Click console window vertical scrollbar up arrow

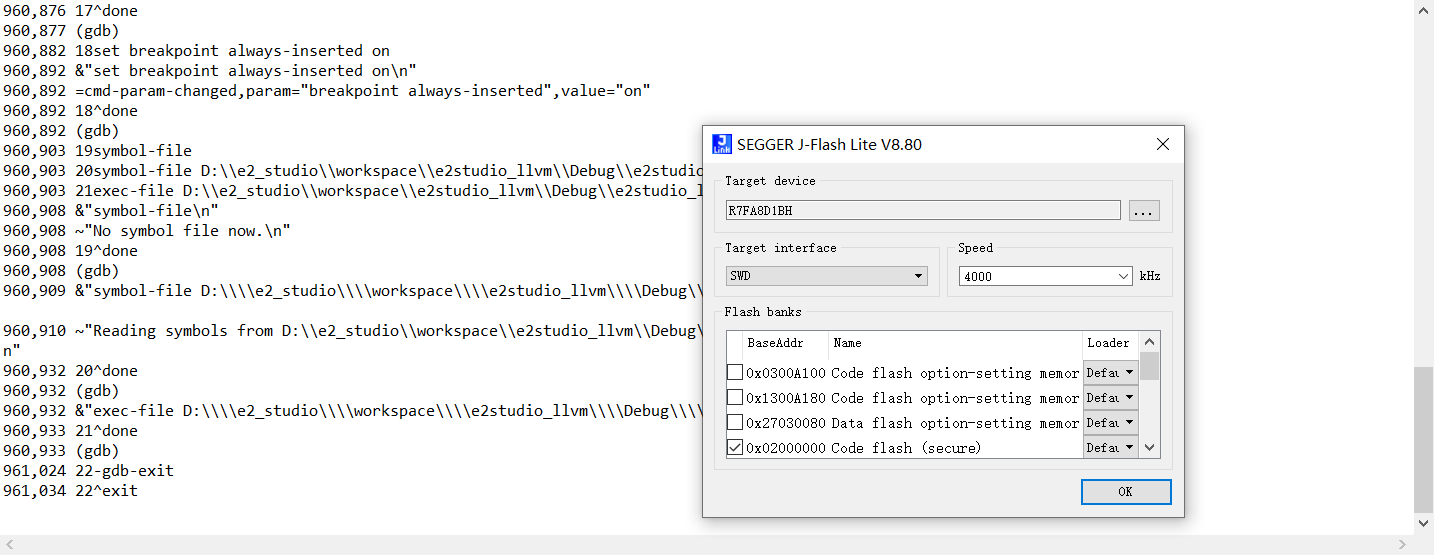tap(1424, 9)
